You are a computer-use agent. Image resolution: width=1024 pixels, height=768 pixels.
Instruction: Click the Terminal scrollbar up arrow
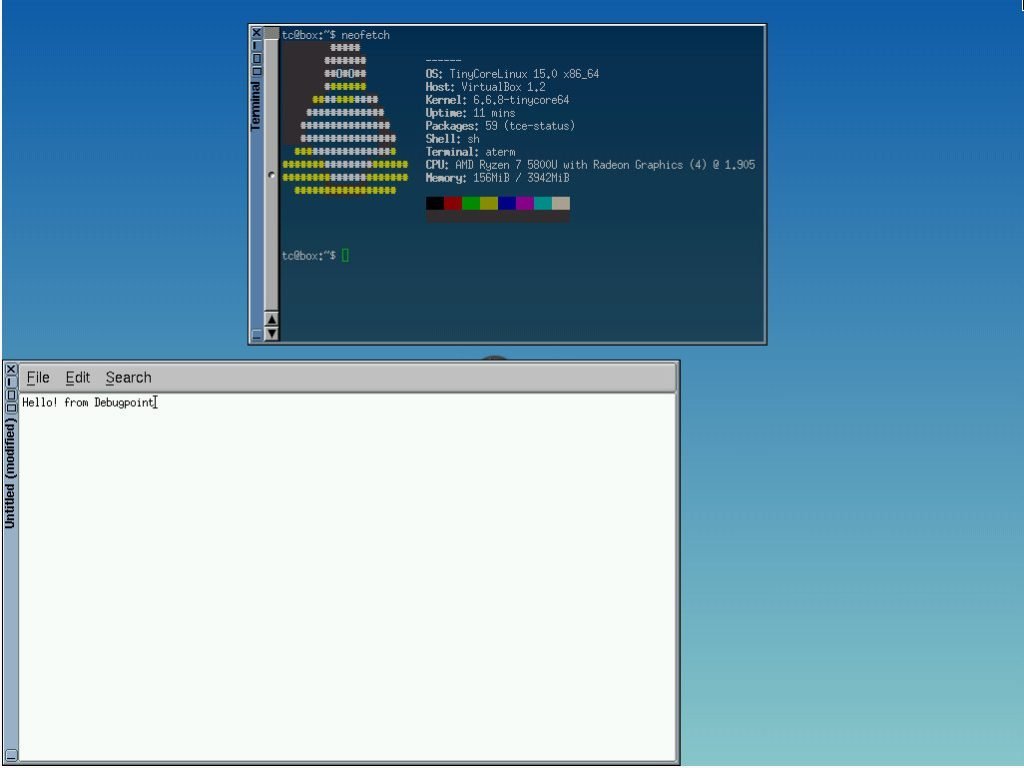pos(271,319)
